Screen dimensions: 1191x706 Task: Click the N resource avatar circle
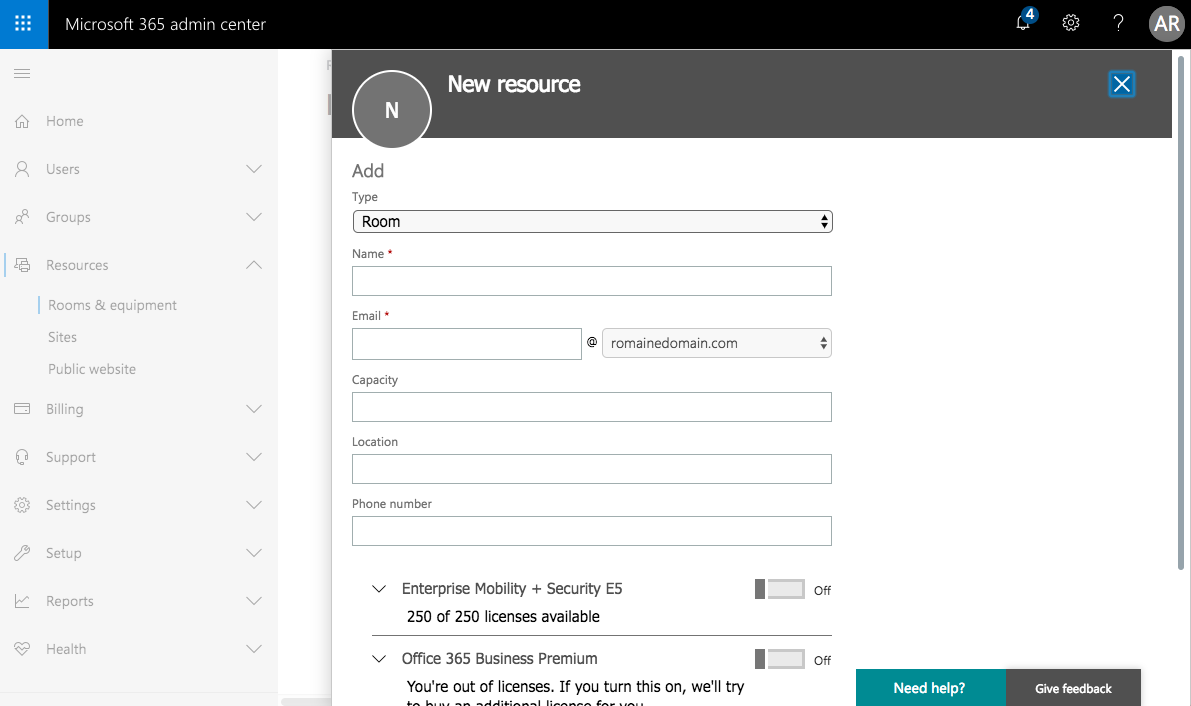click(x=392, y=110)
